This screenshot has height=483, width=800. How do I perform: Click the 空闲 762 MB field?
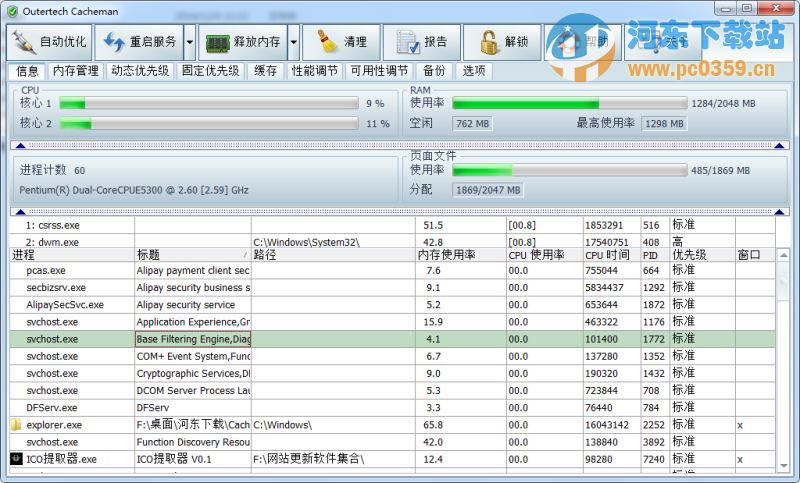[x=472, y=123]
